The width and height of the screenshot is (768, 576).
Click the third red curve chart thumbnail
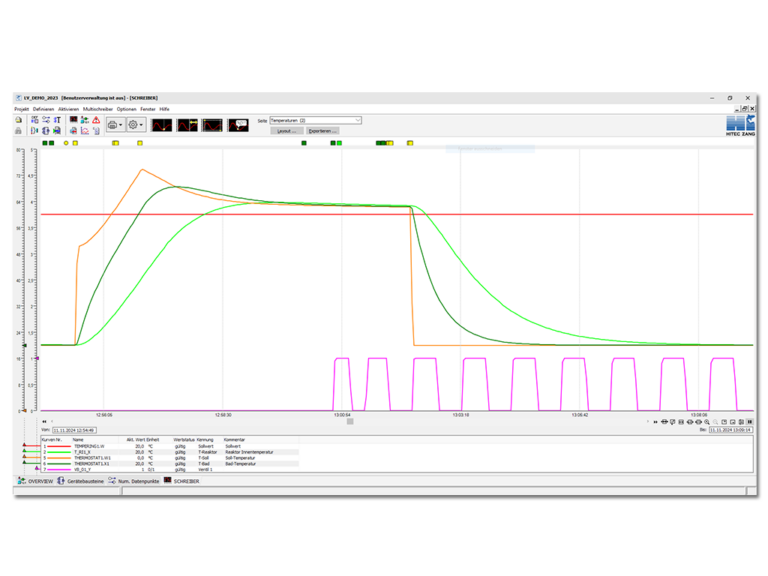tap(212, 125)
